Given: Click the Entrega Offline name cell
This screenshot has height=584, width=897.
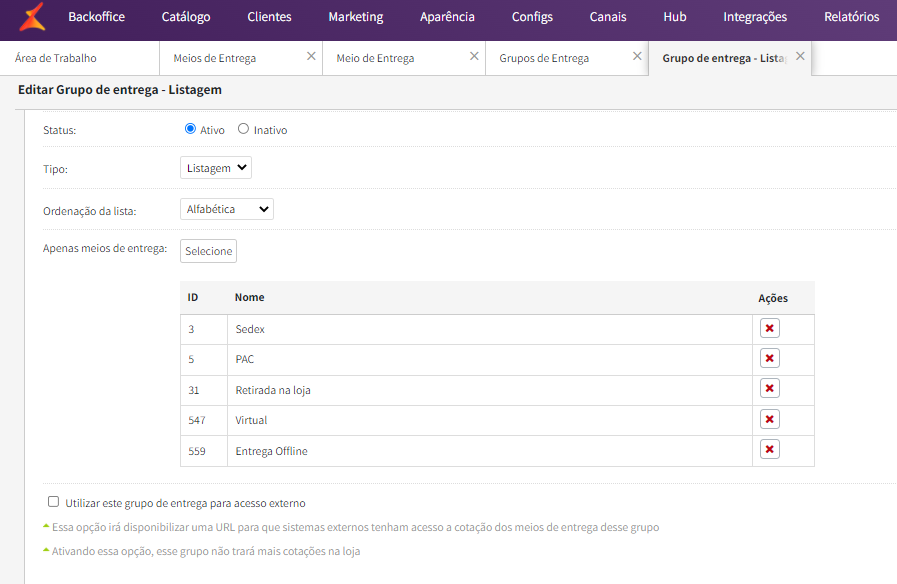Looking at the screenshot, I should [x=490, y=451].
